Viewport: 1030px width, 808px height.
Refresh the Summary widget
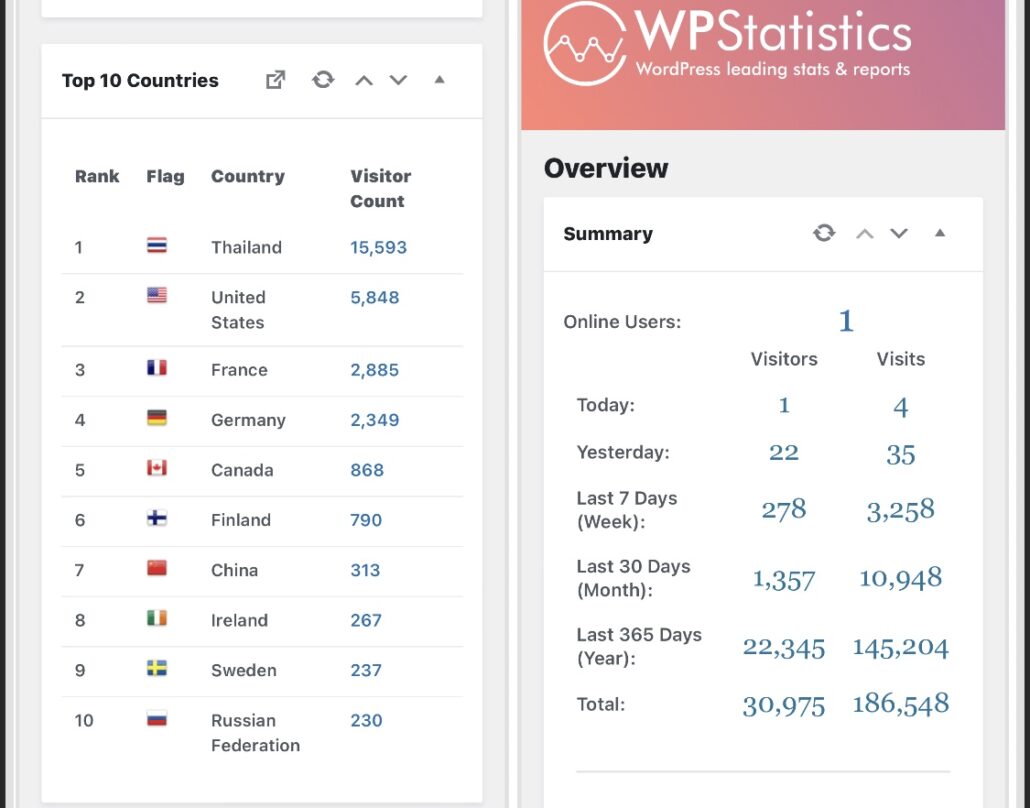click(824, 233)
